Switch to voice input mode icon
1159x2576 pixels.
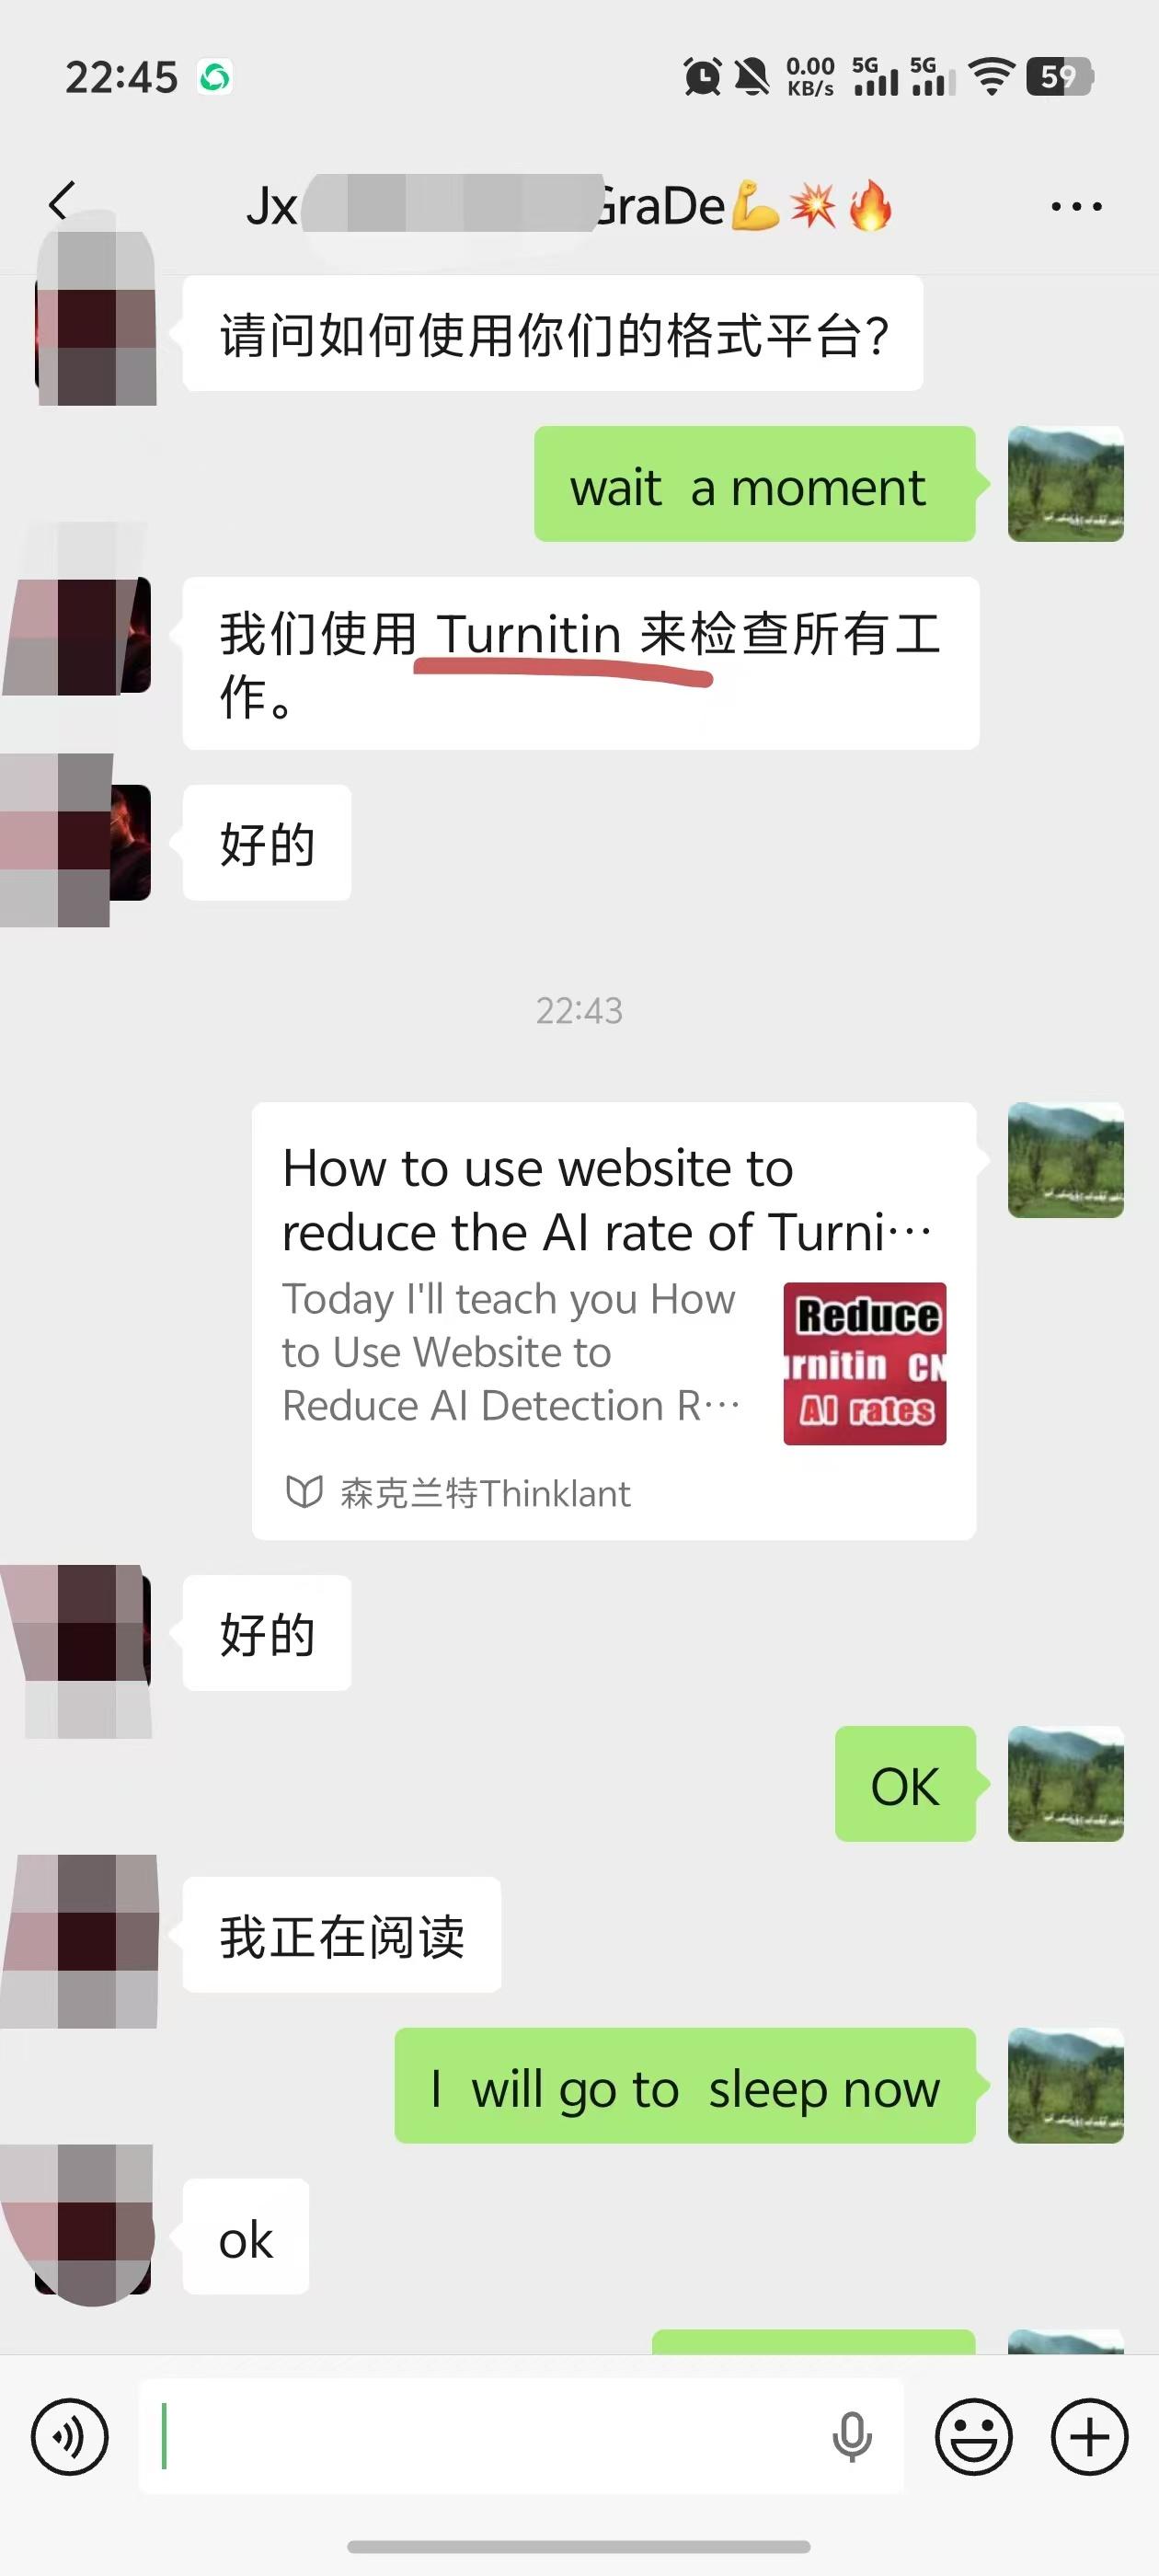pyautogui.click(x=70, y=2436)
